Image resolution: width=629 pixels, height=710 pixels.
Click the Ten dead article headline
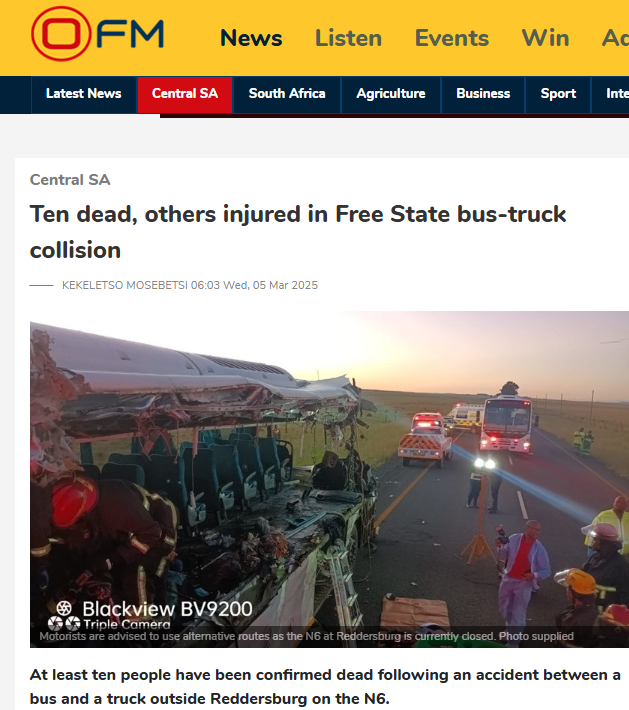pyautogui.click(x=298, y=232)
